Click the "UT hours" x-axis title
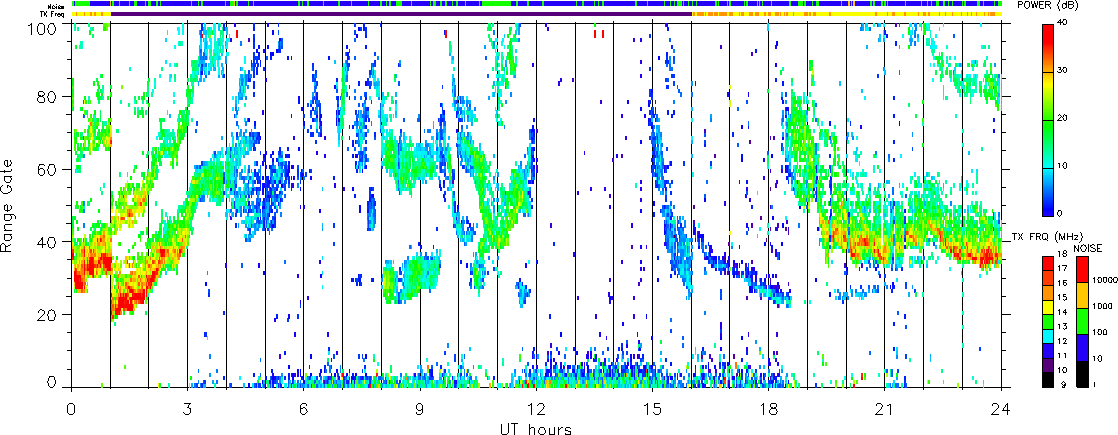Screen dimensions: 1118x435 point(537,428)
